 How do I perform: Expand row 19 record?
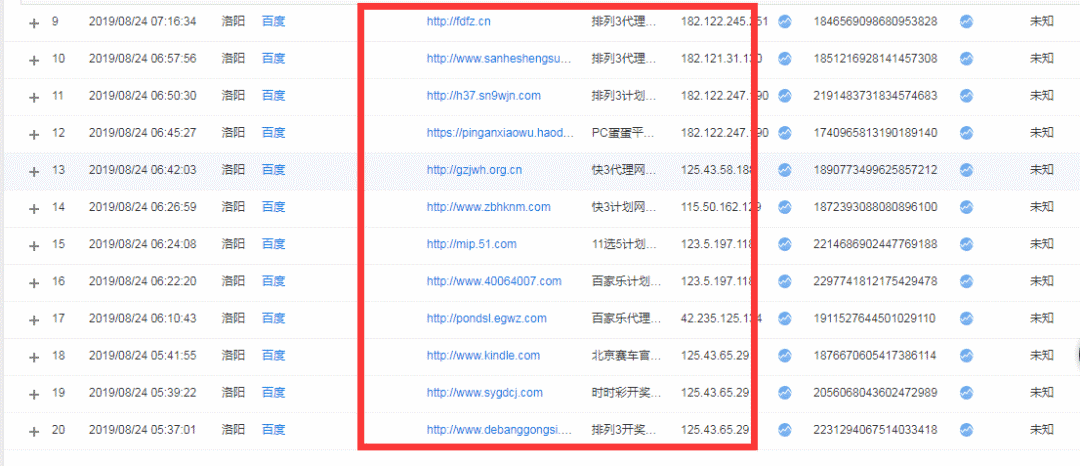point(34,395)
